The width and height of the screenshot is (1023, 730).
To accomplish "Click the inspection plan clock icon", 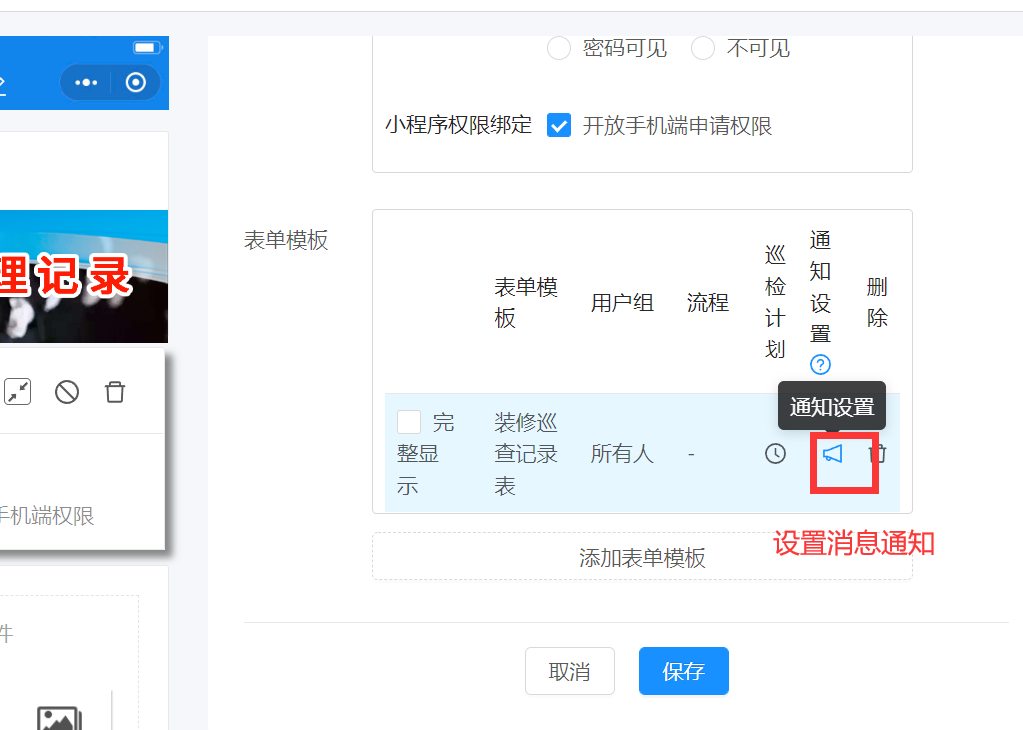I will [775, 454].
